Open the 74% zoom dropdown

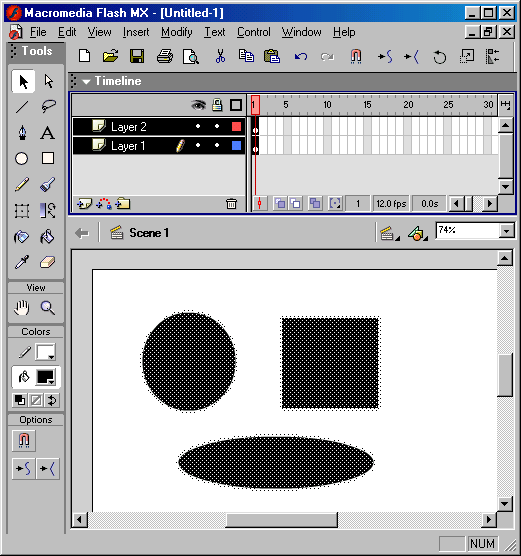point(506,231)
